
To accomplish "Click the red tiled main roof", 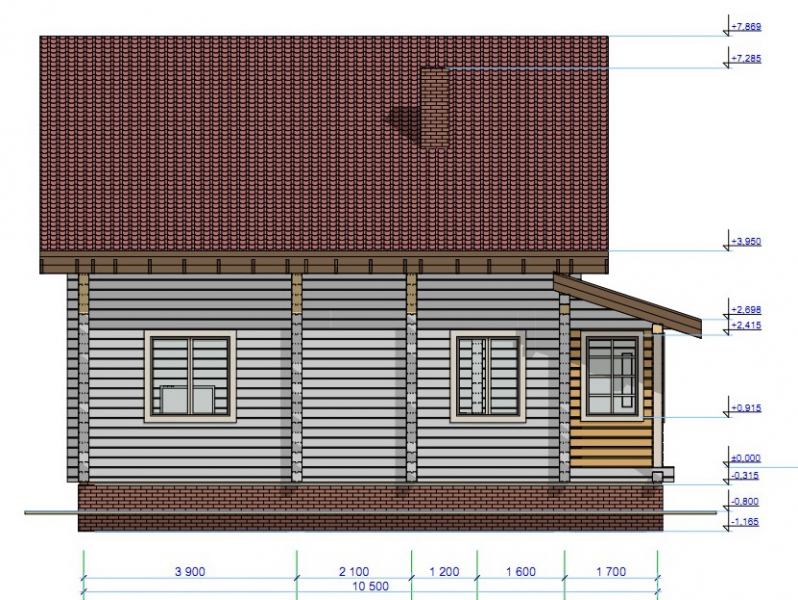I will 324,144.
